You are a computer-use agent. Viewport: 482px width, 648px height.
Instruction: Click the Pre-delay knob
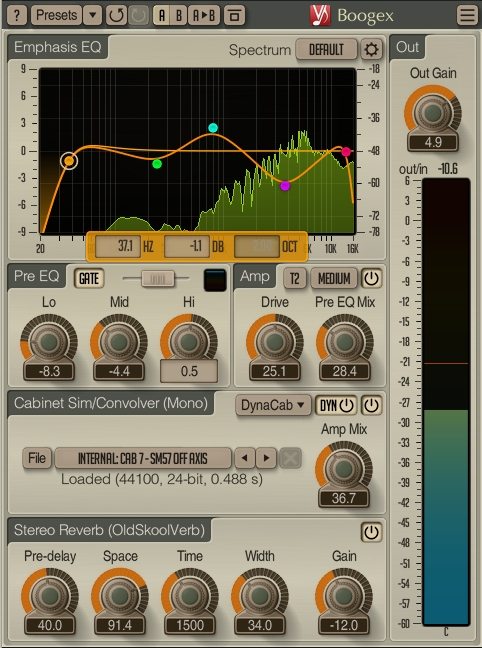point(50,596)
